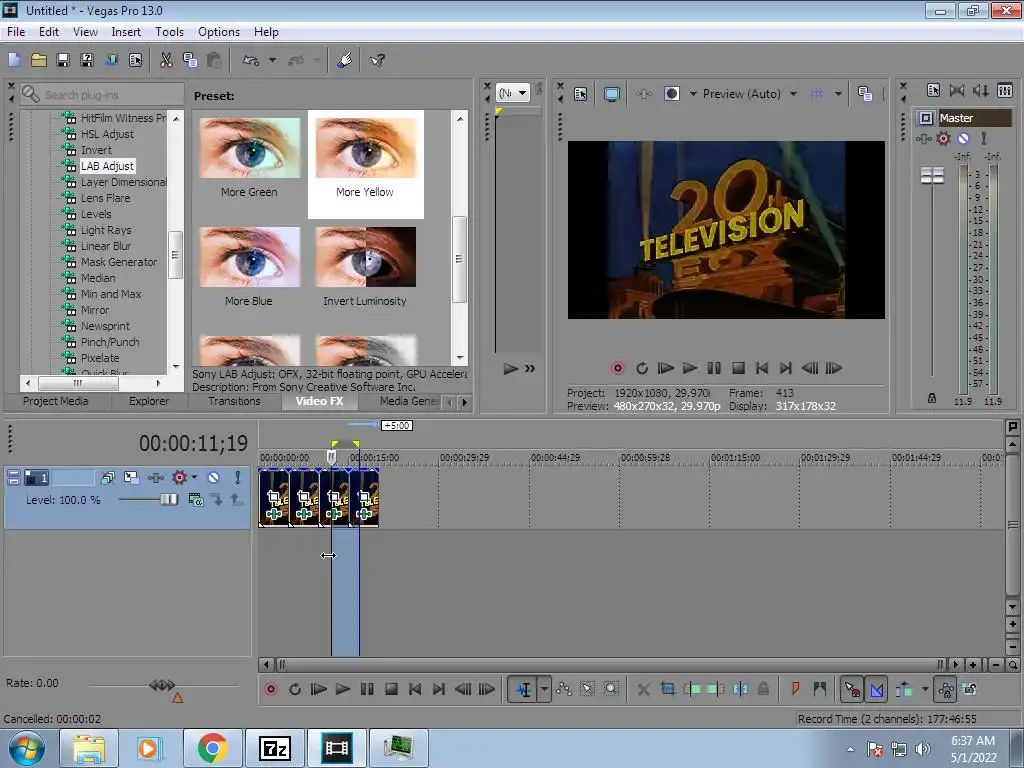Toggle Automatic Crossfades button
Image resolution: width=1024 pixels, height=768 pixels.
tap(876, 689)
